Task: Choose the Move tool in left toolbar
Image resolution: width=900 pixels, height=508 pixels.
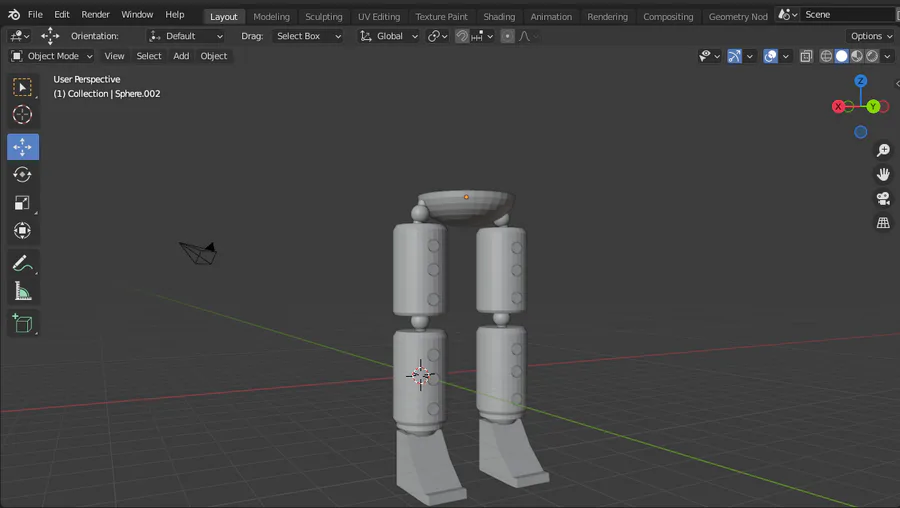Action: pyautogui.click(x=23, y=147)
